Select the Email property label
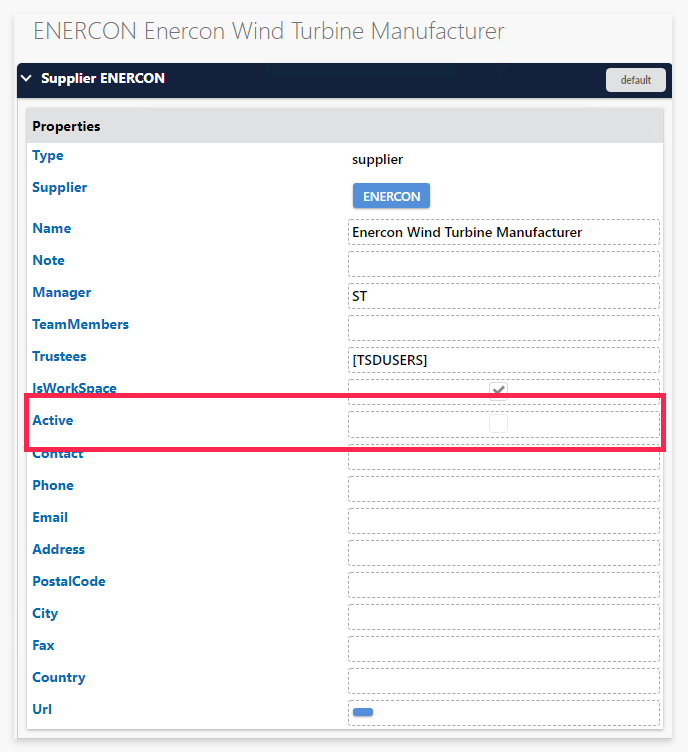Viewport: 688px width, 752px height. click(50, 517)
